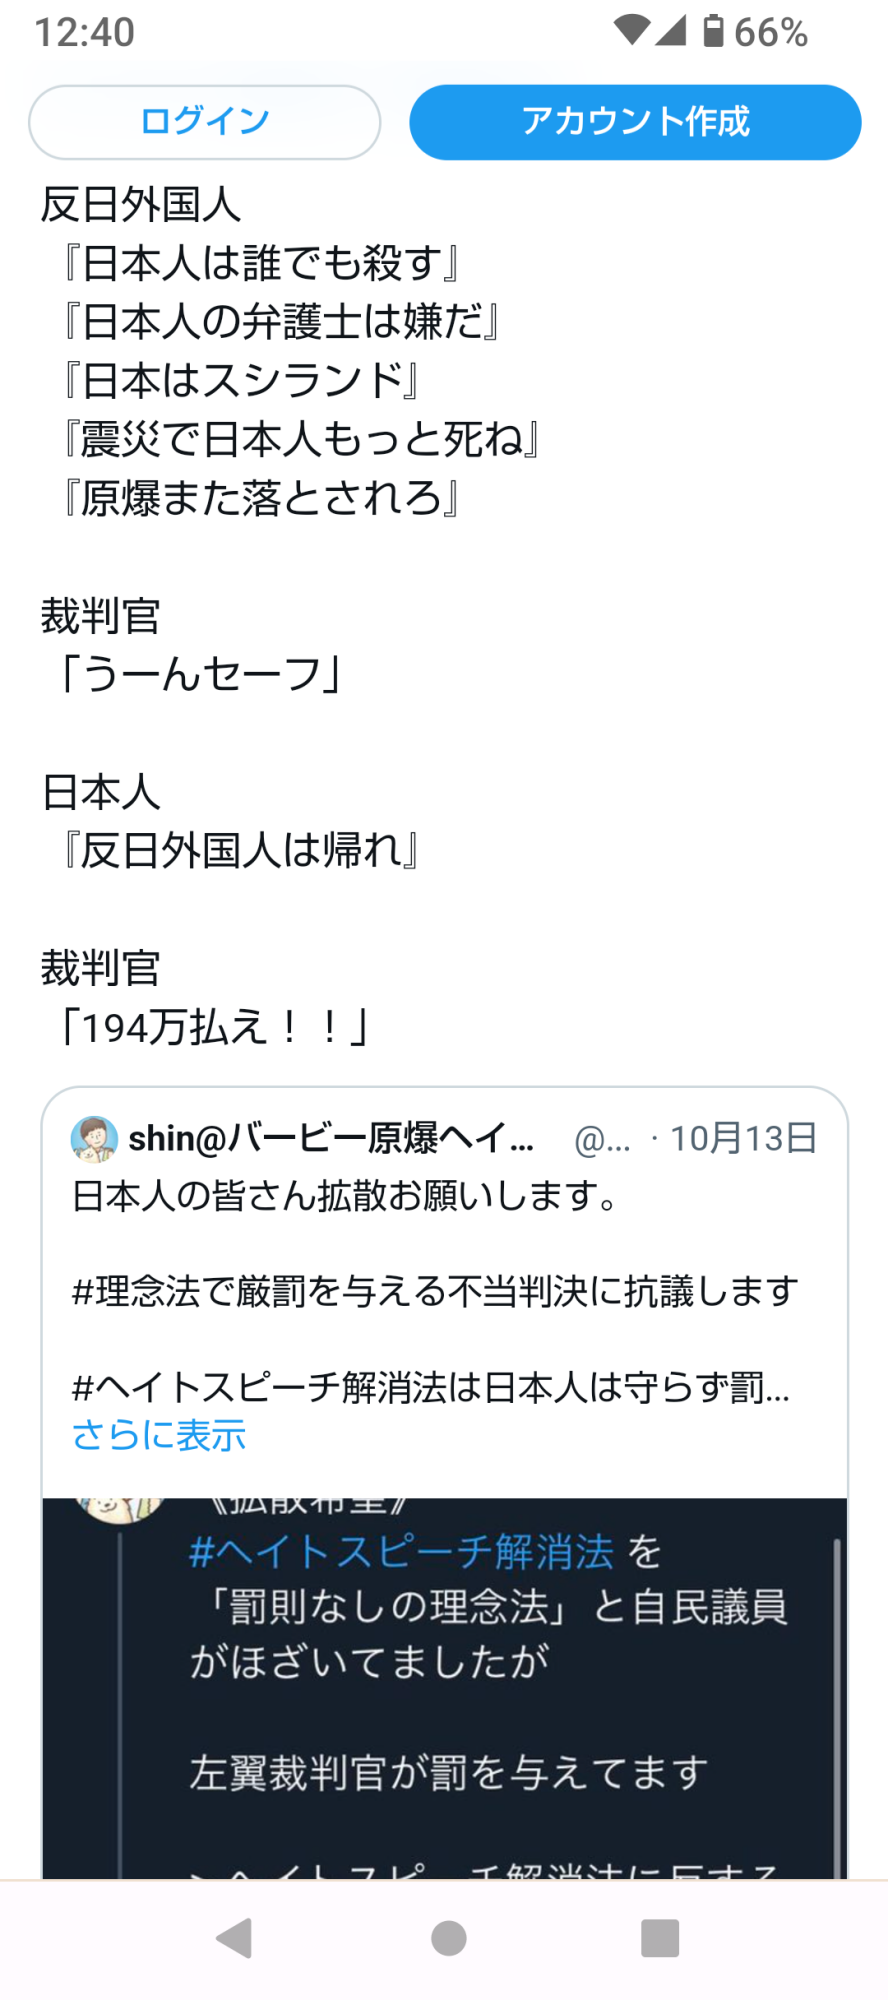Tap the truncated @… handle in quoted tweet
The width and height of the screenshot is (888, 2000).
coord(602,1140)
